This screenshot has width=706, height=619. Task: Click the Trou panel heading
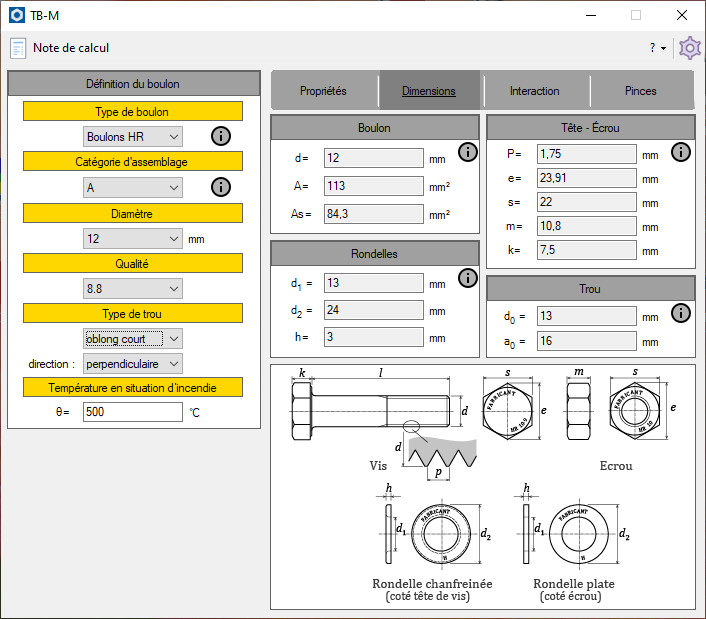pyautogui.click(x=590, y=289)
